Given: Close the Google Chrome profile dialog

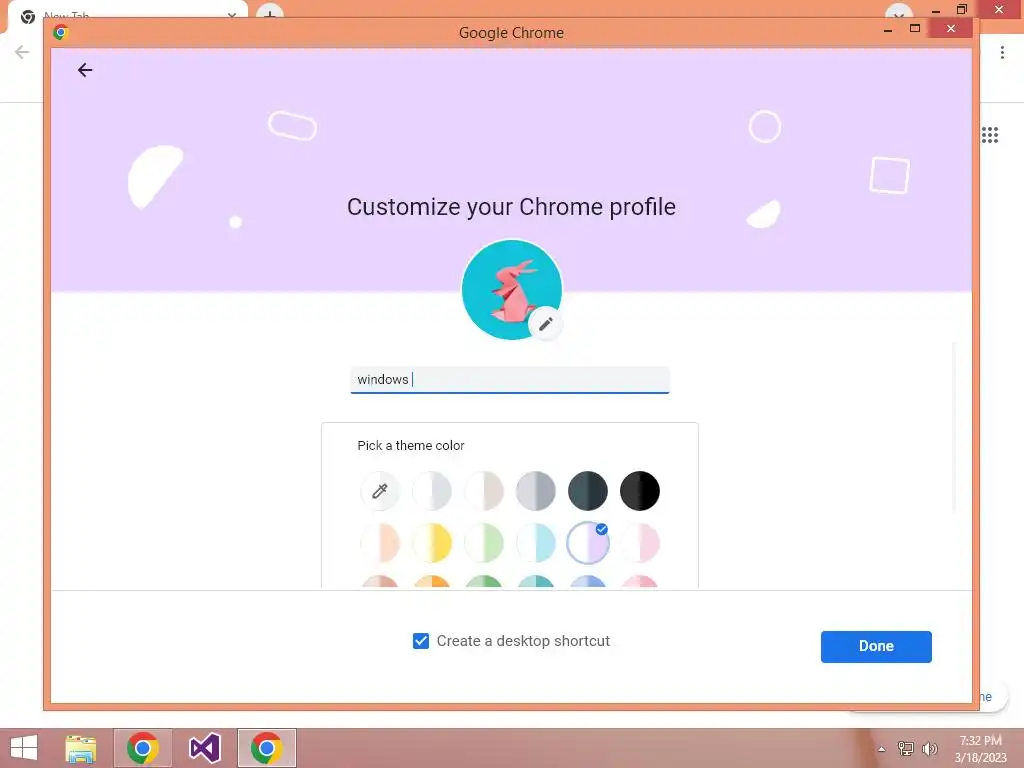Looking at the screenshot, I should (x=951, y=28).
